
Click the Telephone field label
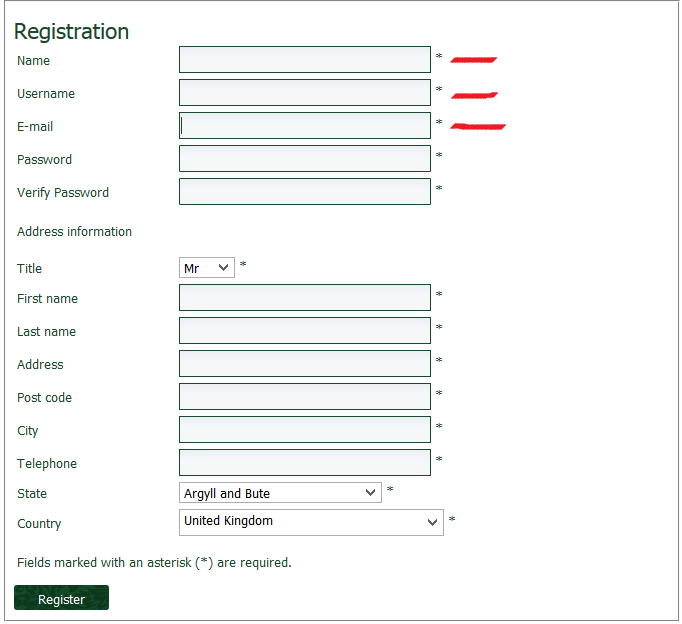[47, 463]
